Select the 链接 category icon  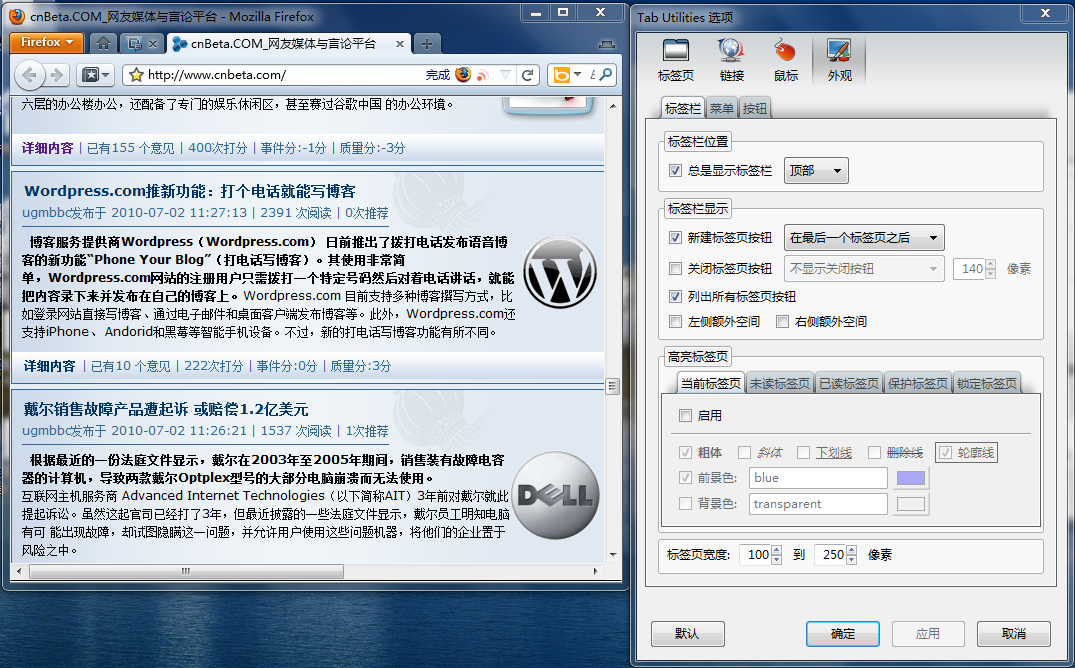(x=732, y=60)
